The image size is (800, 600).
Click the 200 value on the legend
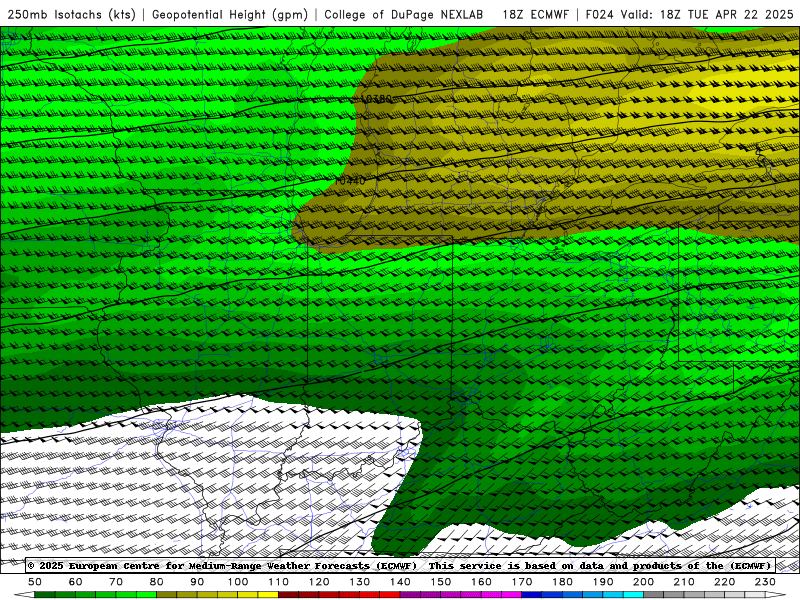643,582
